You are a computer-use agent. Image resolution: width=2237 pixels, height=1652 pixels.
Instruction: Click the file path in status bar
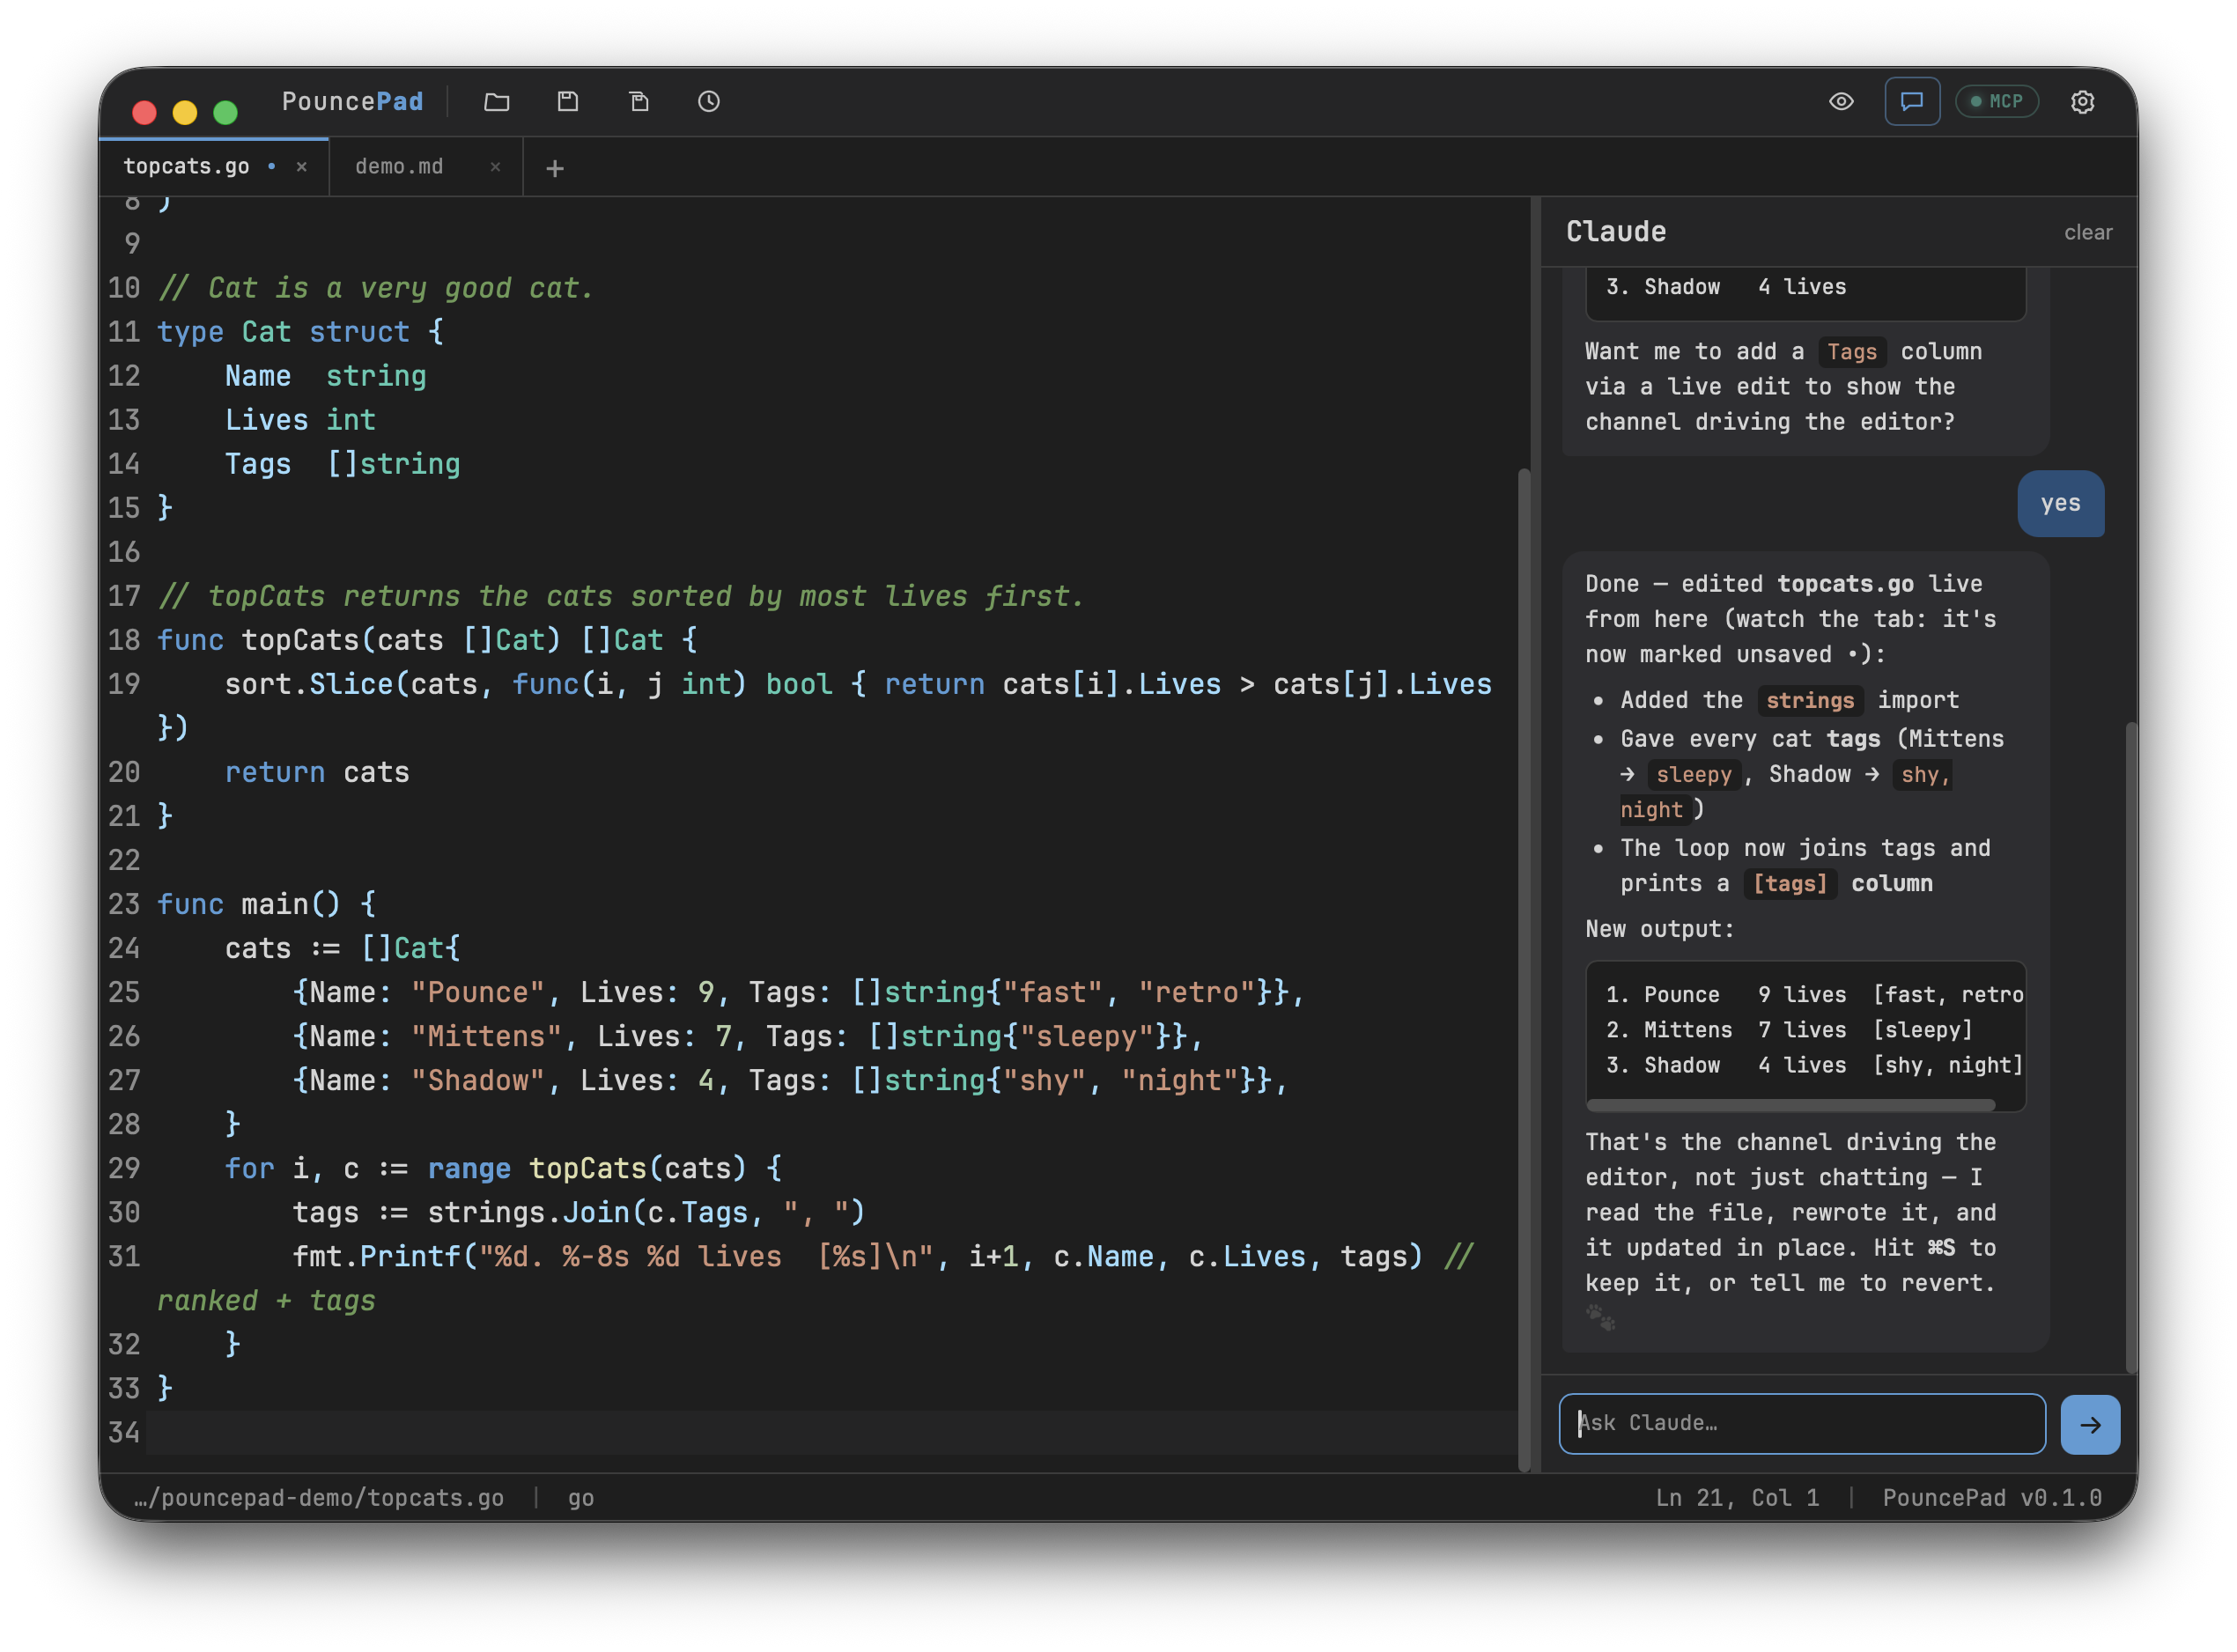point(319,1497)
